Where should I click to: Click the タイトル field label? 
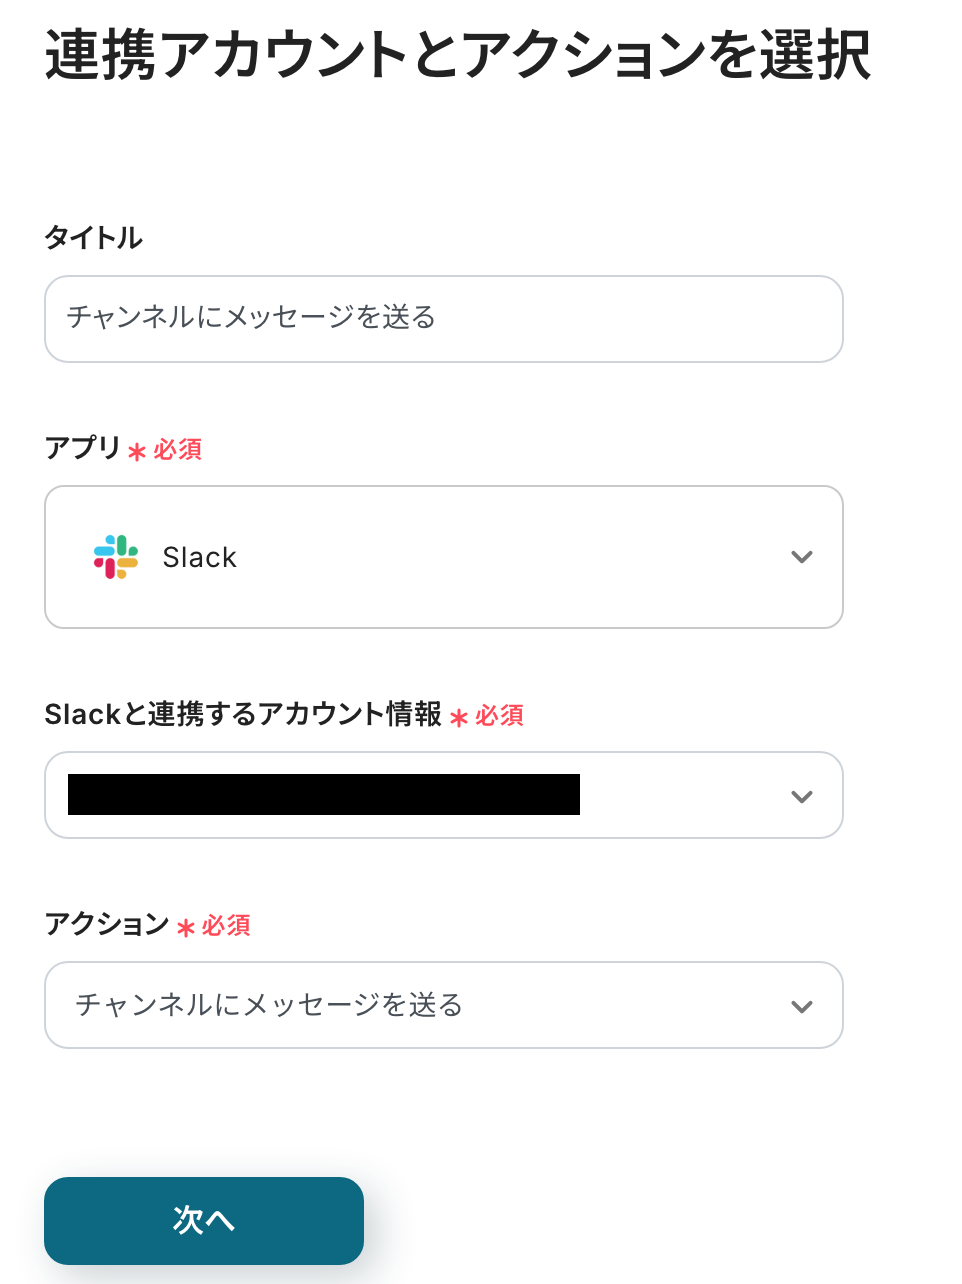pyautogui.click(x=94, y=238)
